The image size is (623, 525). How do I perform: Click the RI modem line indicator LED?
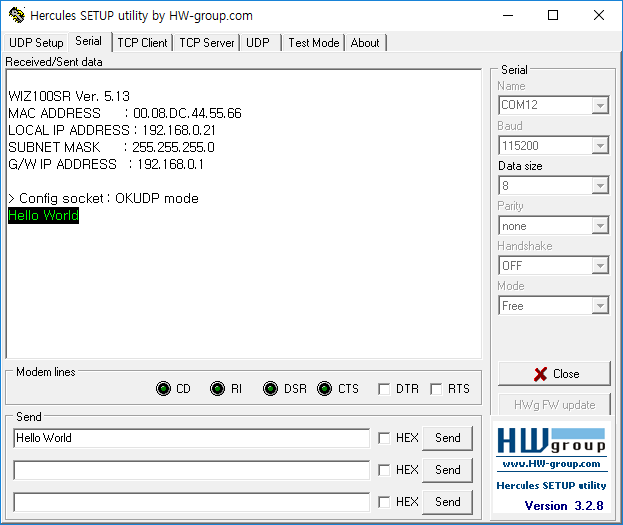(217, 388)
